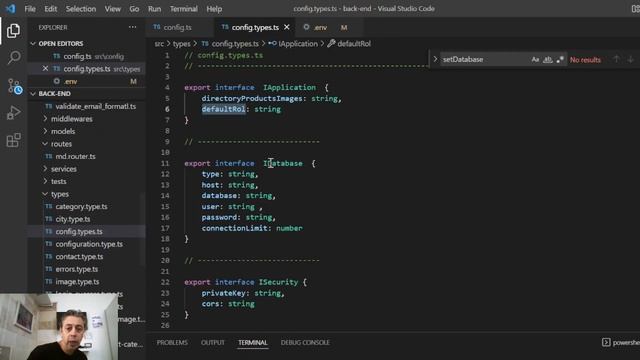This screenshot has height=360, width=640.
Task: Go to previous match arrow
Action: point(616,59)
